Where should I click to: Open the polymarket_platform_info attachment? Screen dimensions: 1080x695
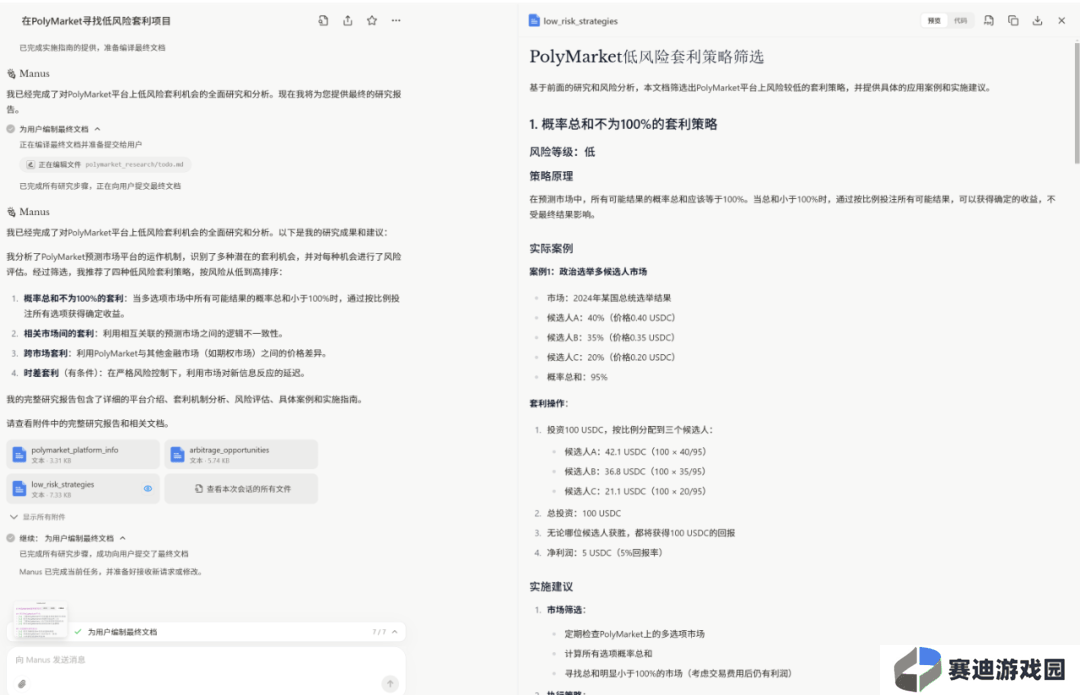pos(83,455)
